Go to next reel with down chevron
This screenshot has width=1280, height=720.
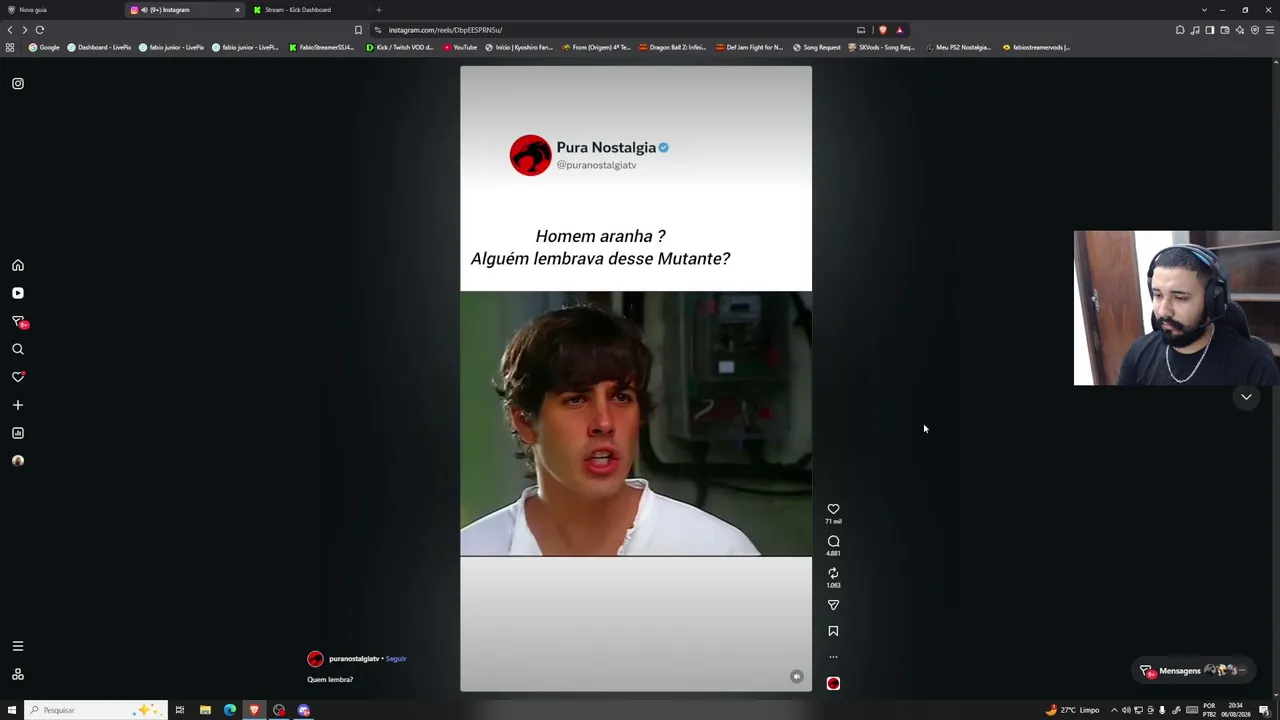tap(1246, 397)
